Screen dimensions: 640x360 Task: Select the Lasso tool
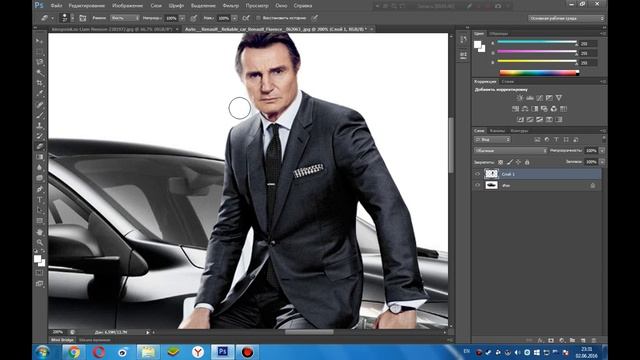tap(40, 62)
